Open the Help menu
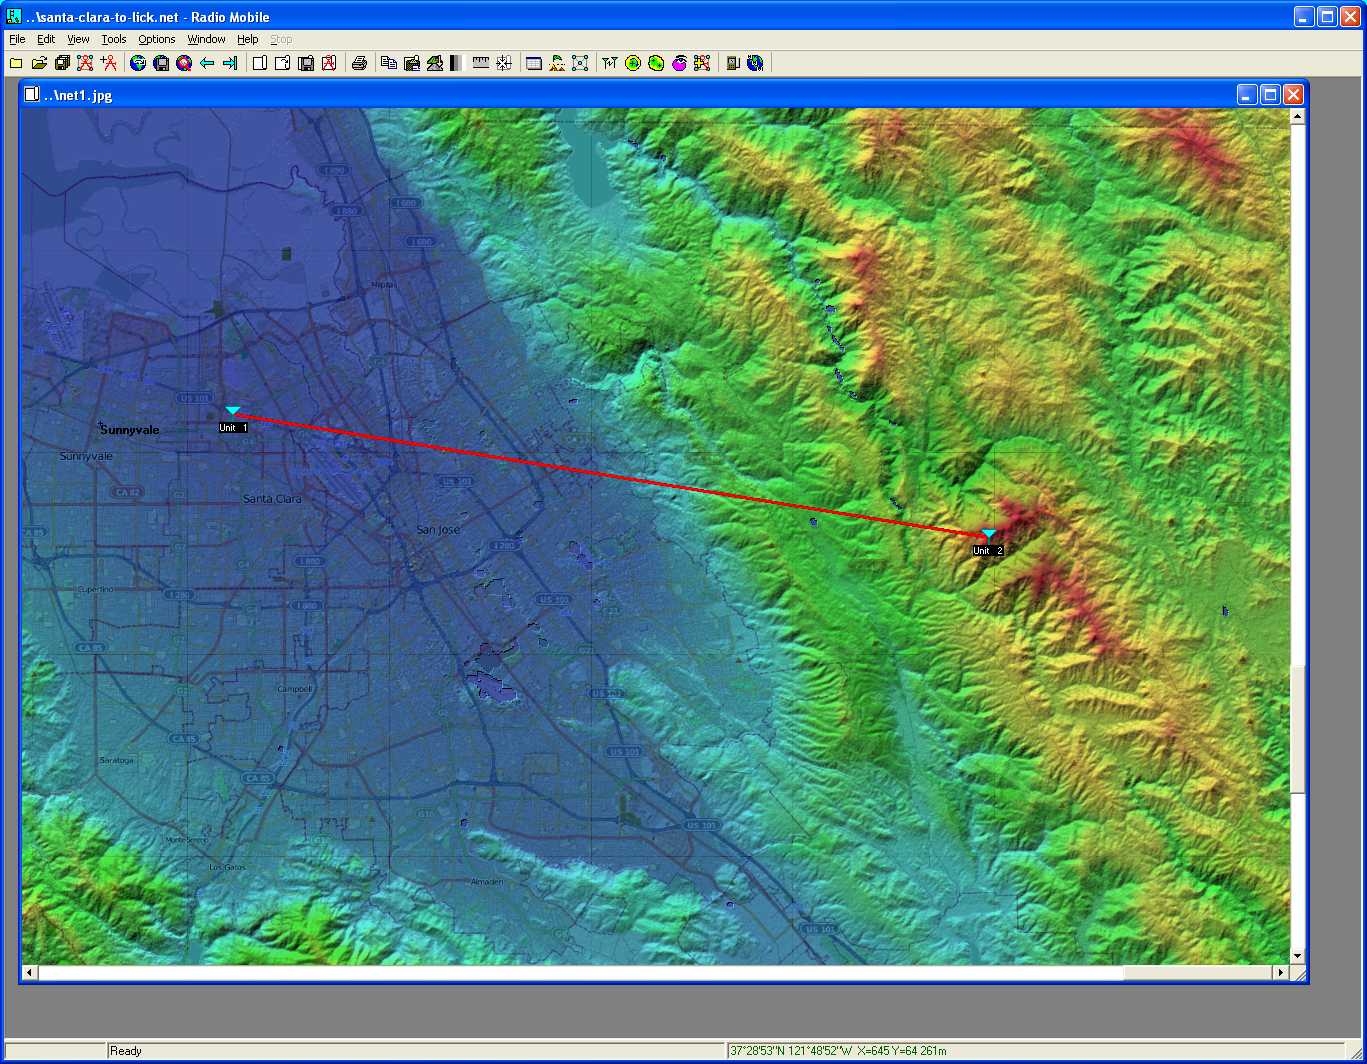 pyautogui.click(x=247, y=39)
